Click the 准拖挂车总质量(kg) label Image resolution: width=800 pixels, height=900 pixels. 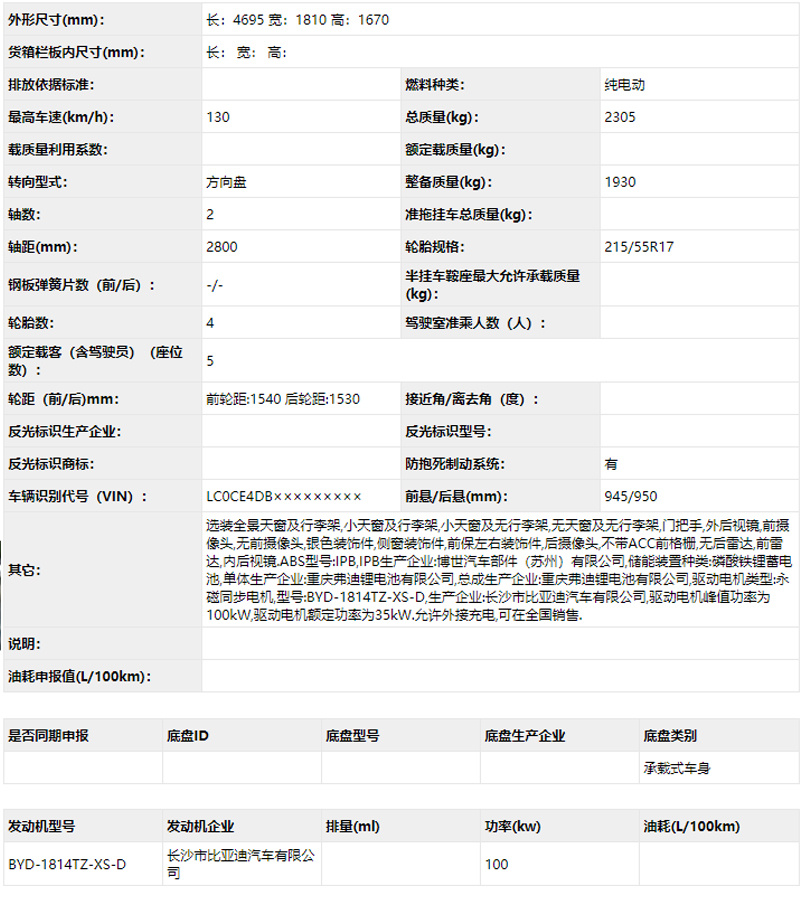point(468,215)
